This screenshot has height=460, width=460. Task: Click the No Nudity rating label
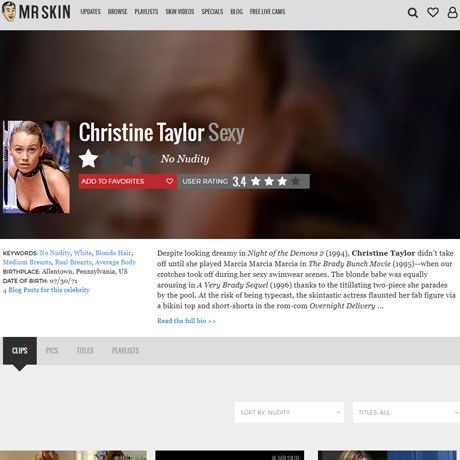pos(185,159)
